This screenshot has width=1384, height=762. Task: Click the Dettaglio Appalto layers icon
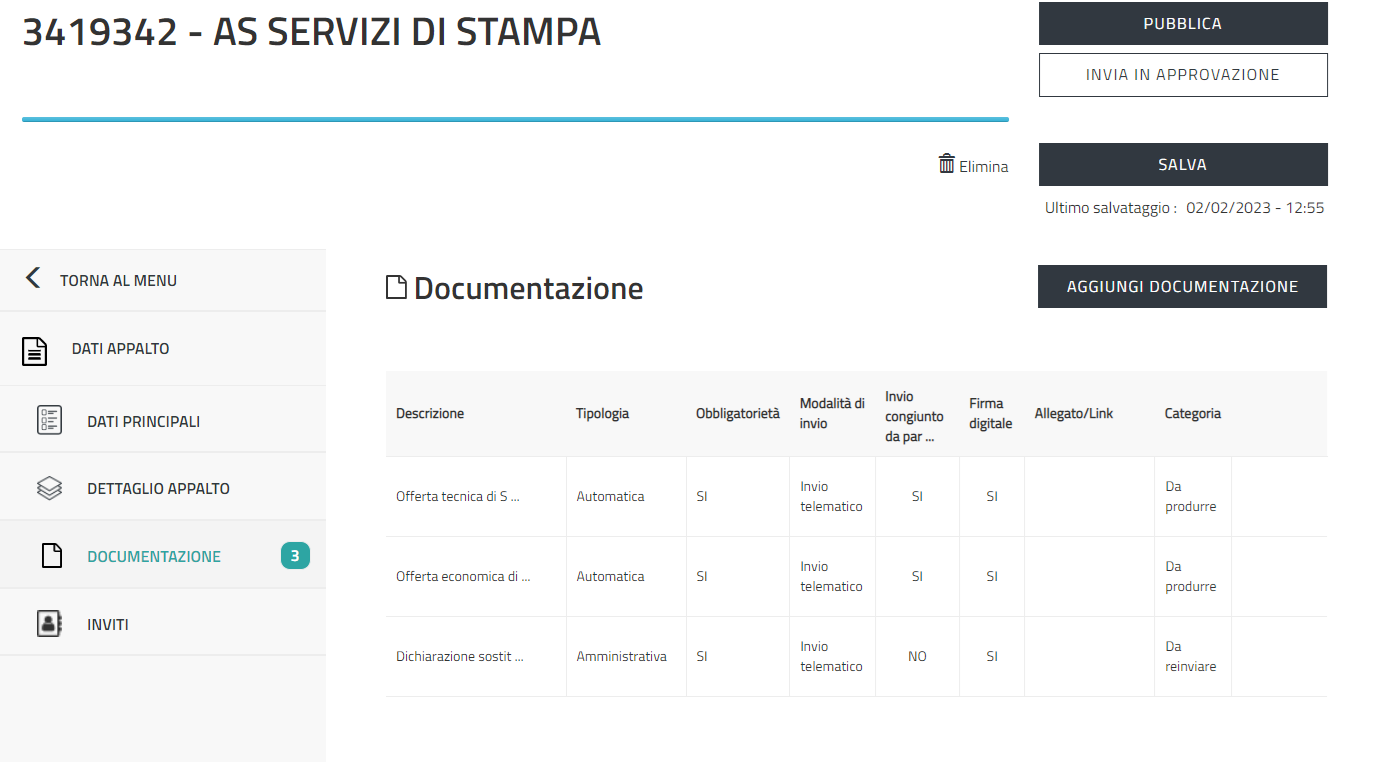tap(49, 489)
